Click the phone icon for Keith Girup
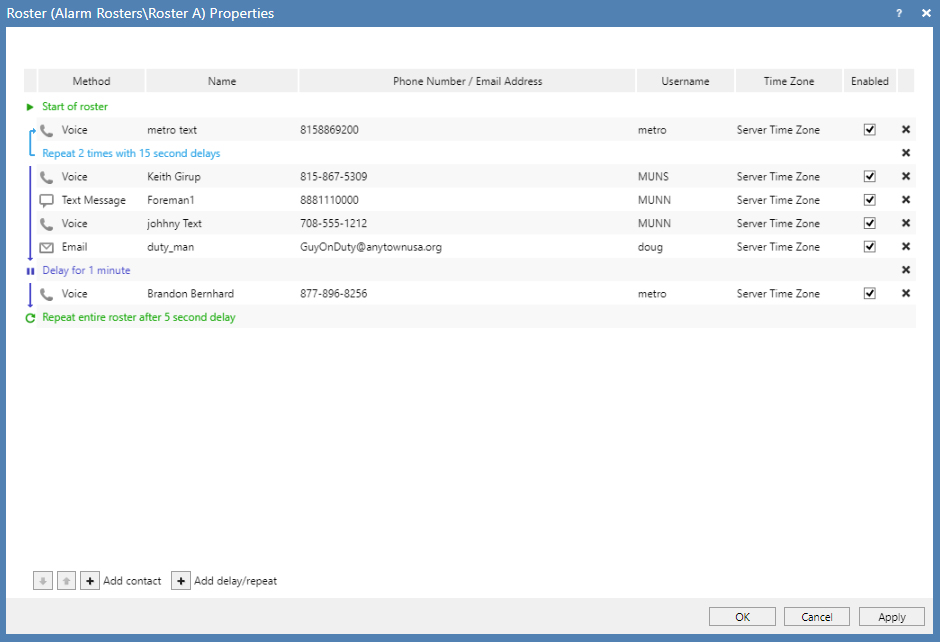The height and width of the screenshot is (642, 940). tap(47, 177)
